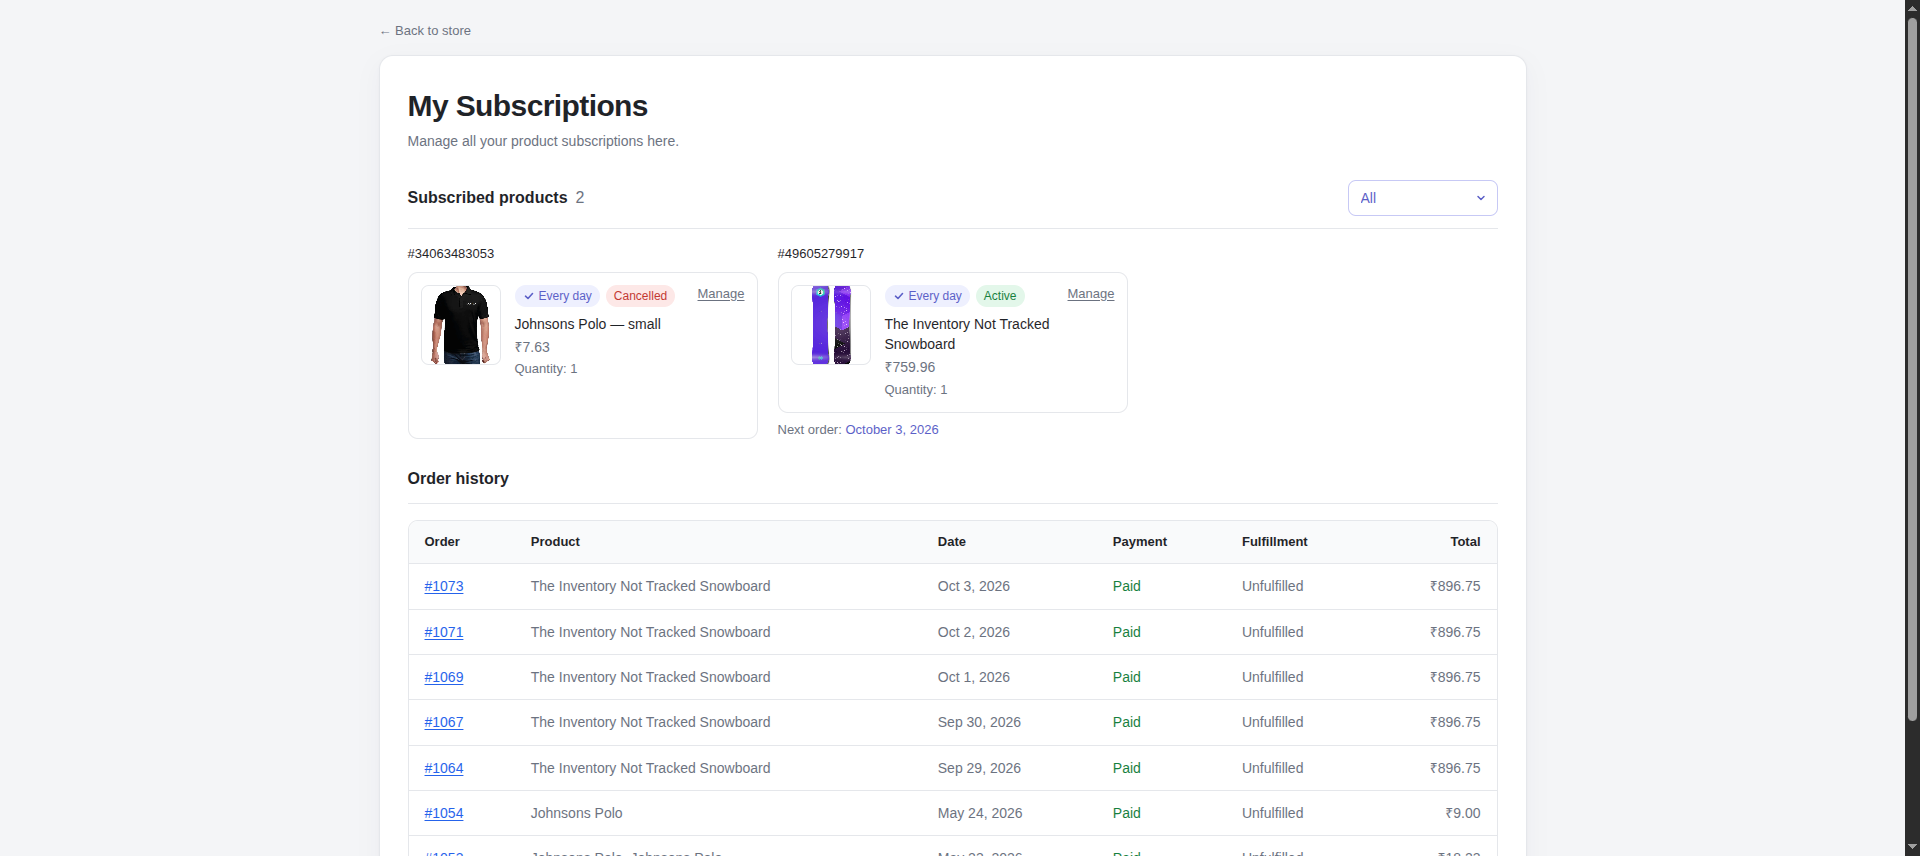The image size is (1920, 856).
Task: Click 'Johnsons Polo' product cell in order #1054 row
Action: (577, 813)
